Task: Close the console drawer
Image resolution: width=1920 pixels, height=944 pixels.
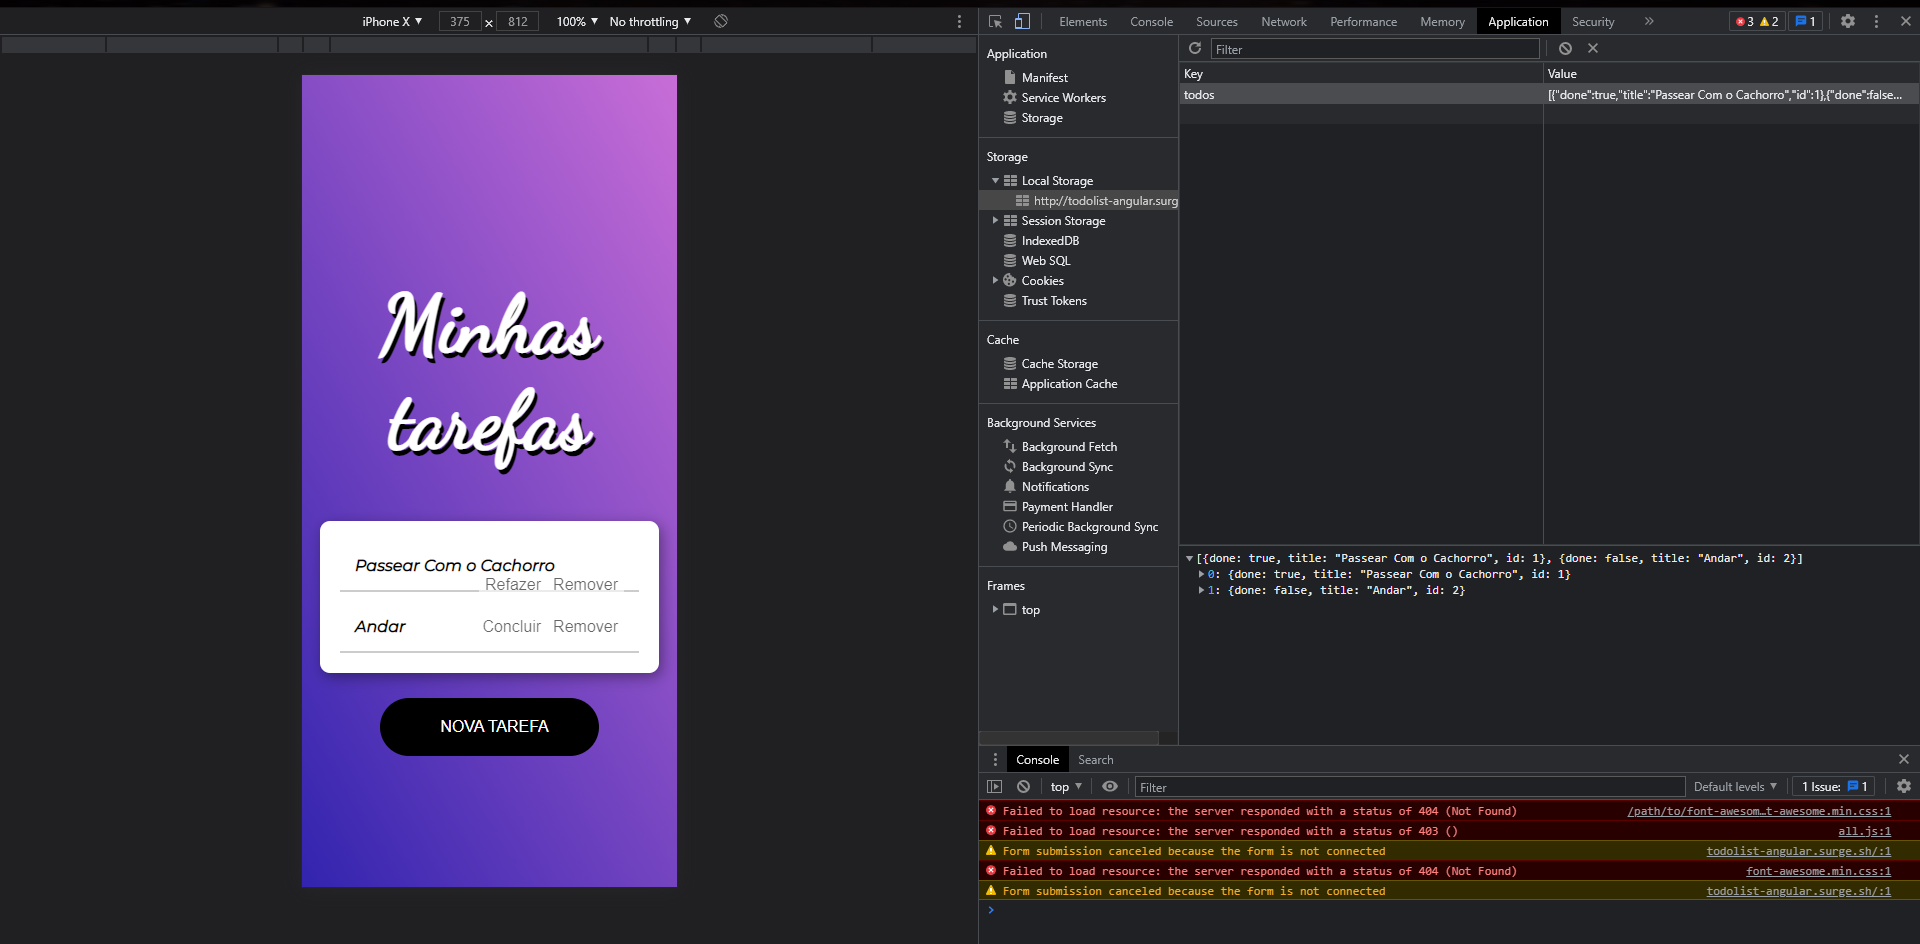Action: pyautogui.click(x=1904, y=760)
